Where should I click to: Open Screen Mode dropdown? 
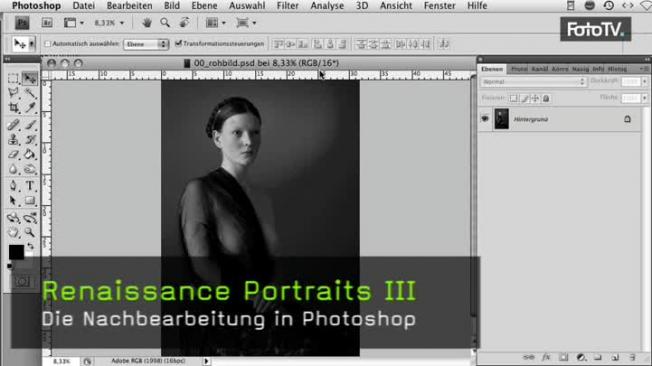click(246, 23)
